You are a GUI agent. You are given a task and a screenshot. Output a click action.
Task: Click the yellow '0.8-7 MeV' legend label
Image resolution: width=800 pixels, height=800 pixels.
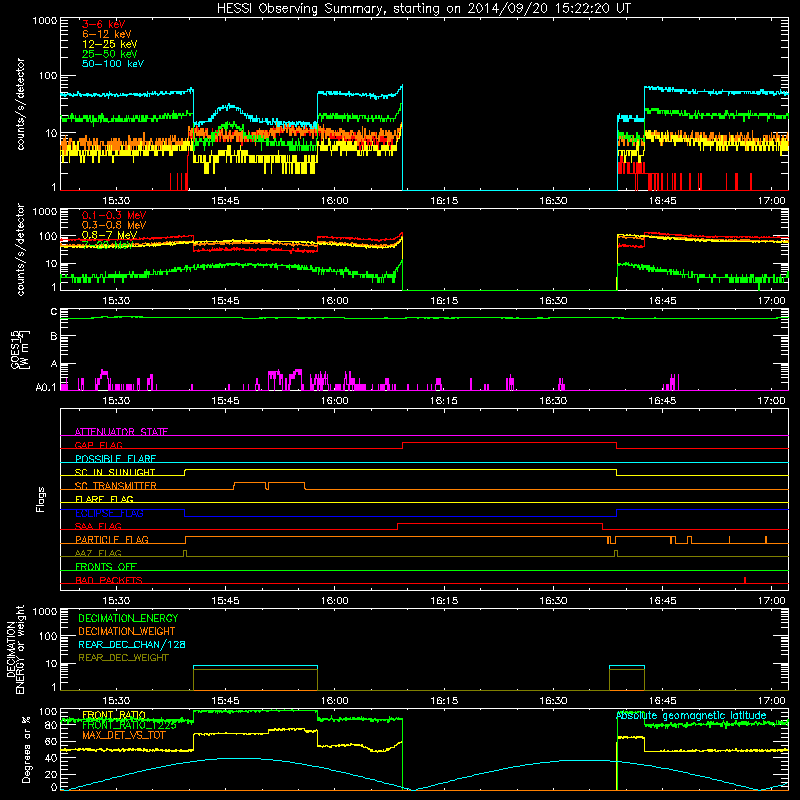tap(109, 235)
